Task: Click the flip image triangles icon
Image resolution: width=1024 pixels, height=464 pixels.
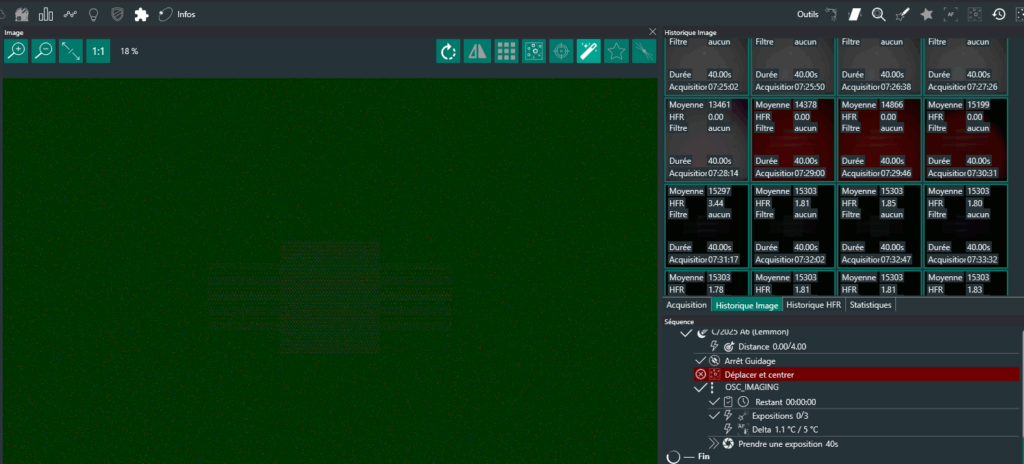Action: pyautogui.click(x=477, y=51)
